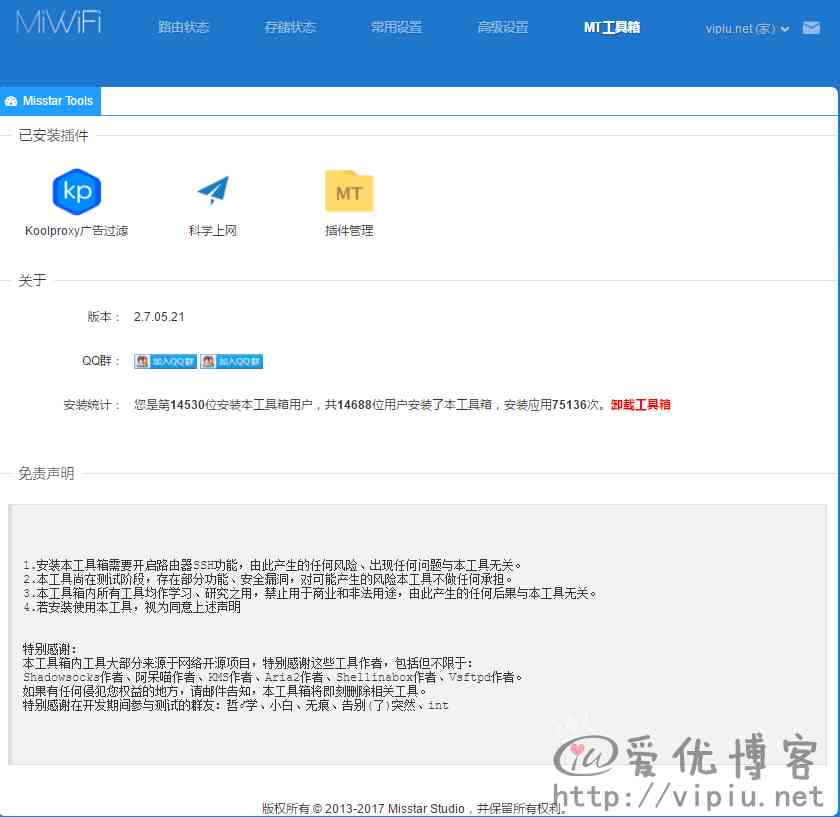
Task: Open 高级设置 menu
Action: pyautogui.click(x=502, y=27)
